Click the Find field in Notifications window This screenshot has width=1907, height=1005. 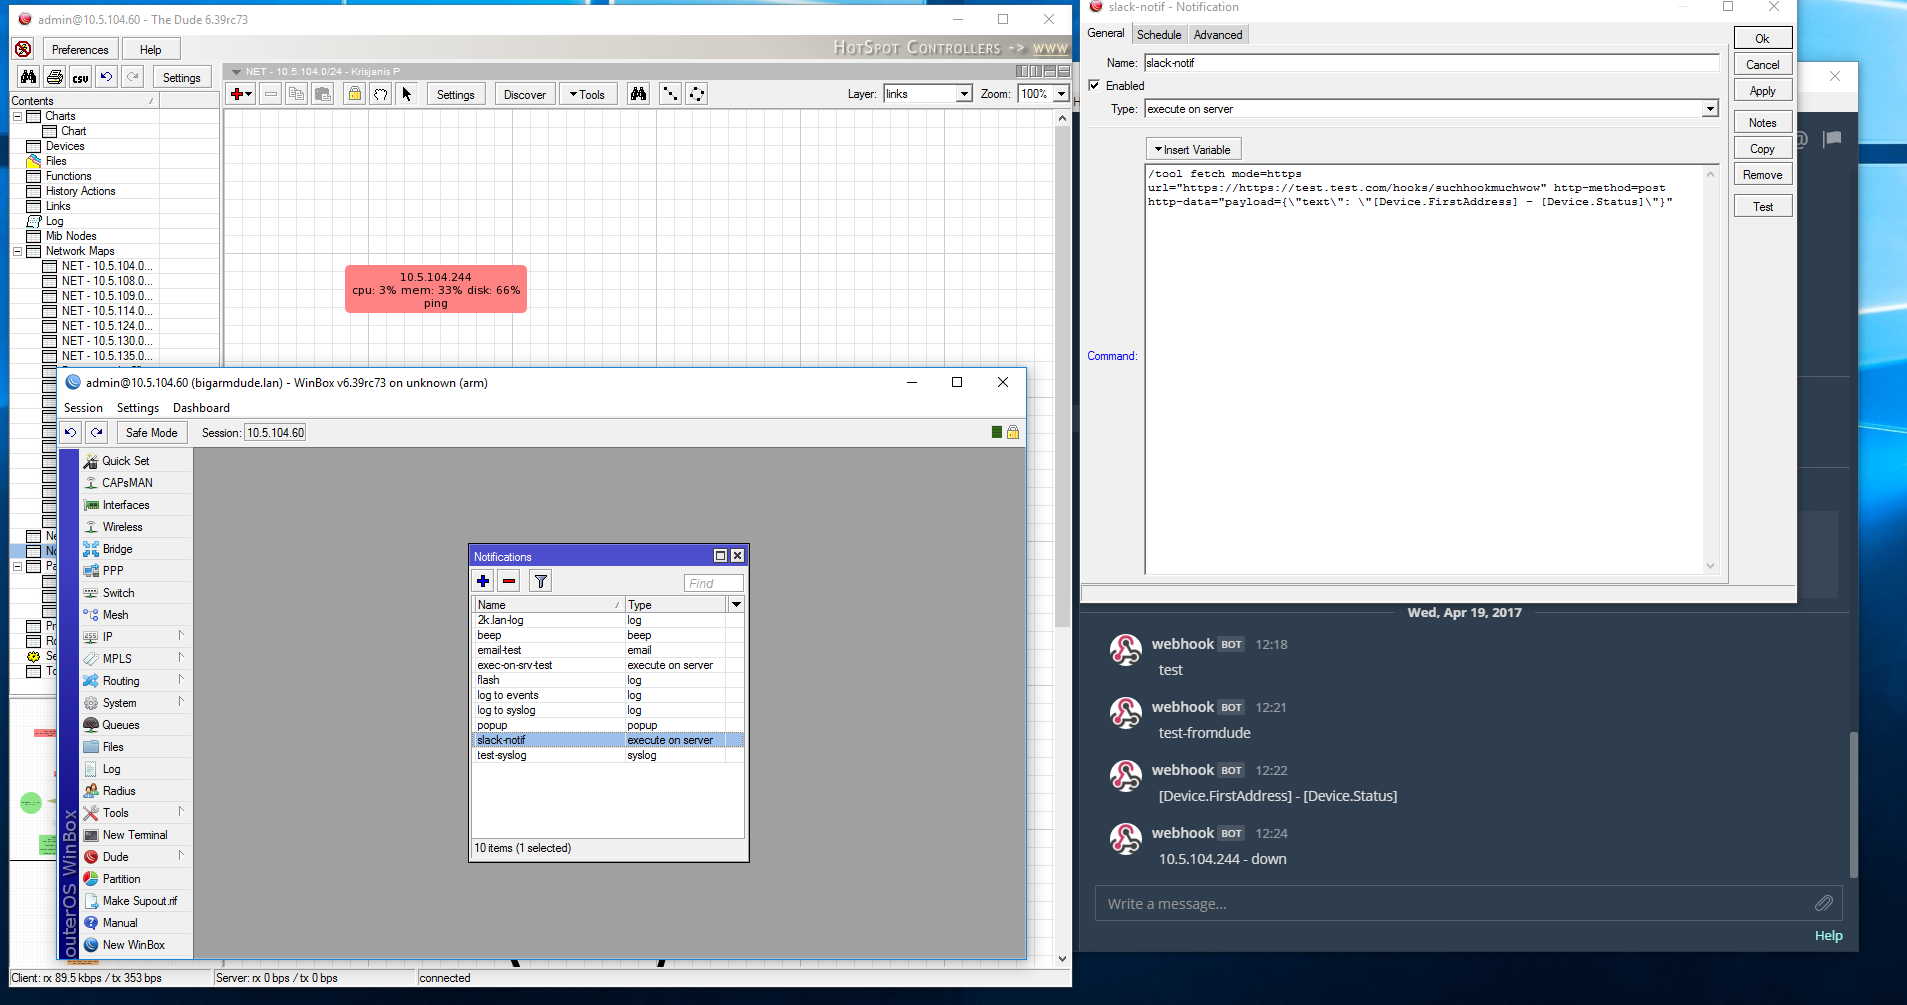(713, 583)
